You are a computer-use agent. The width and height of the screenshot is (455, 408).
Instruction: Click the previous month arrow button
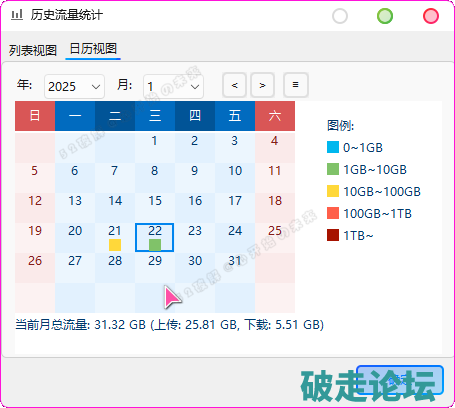234,85
